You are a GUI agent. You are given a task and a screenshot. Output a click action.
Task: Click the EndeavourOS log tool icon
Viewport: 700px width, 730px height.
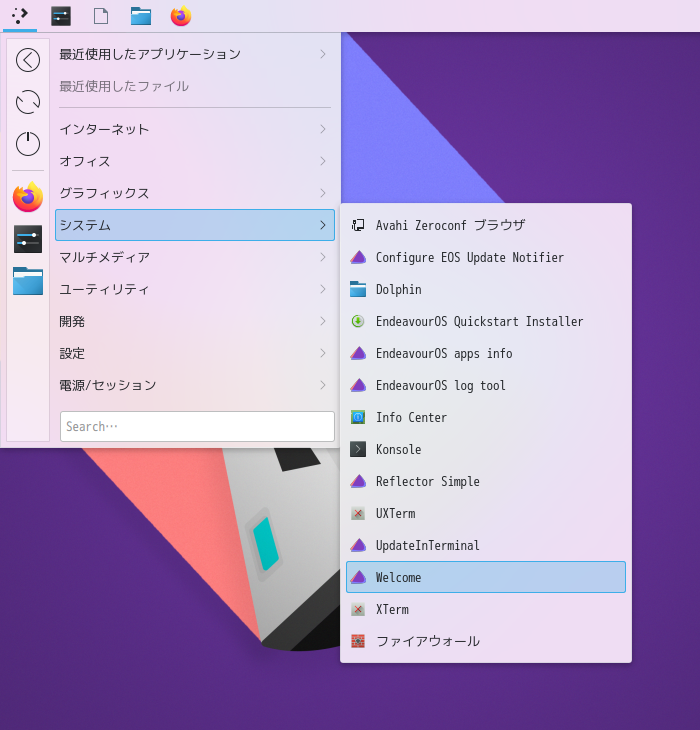(358, 385)
